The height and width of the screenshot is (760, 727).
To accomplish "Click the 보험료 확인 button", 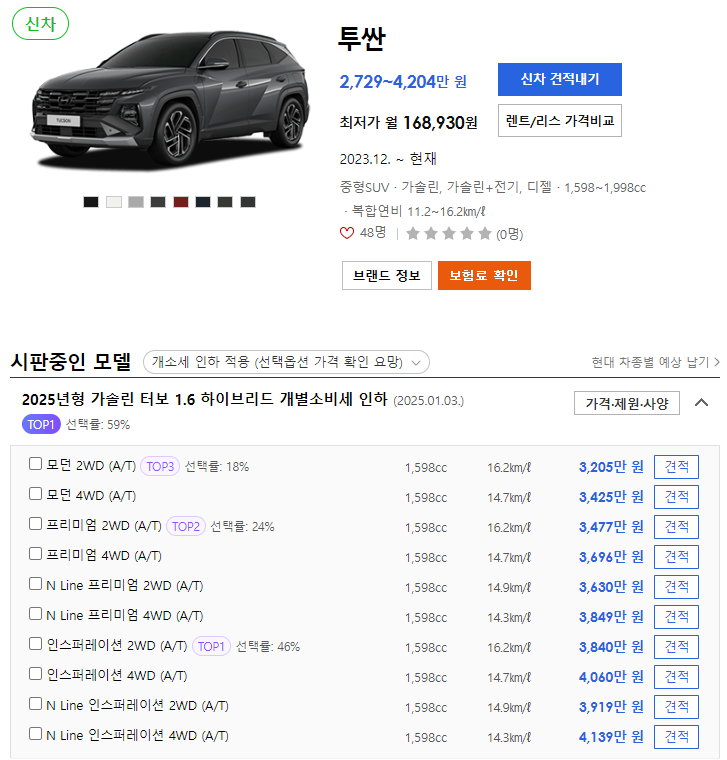I will click(484, 276).
